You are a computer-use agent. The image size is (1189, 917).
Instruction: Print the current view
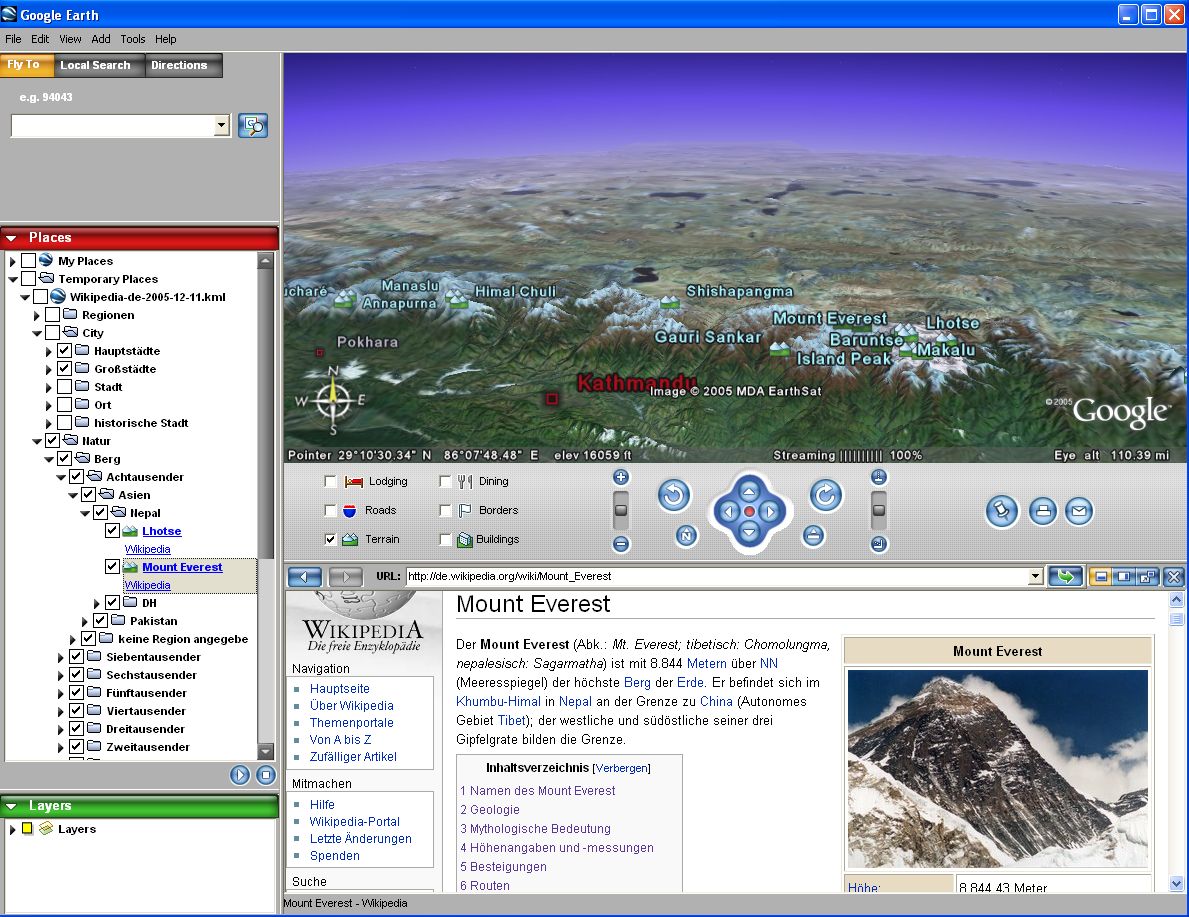[x=1043, y=511]
